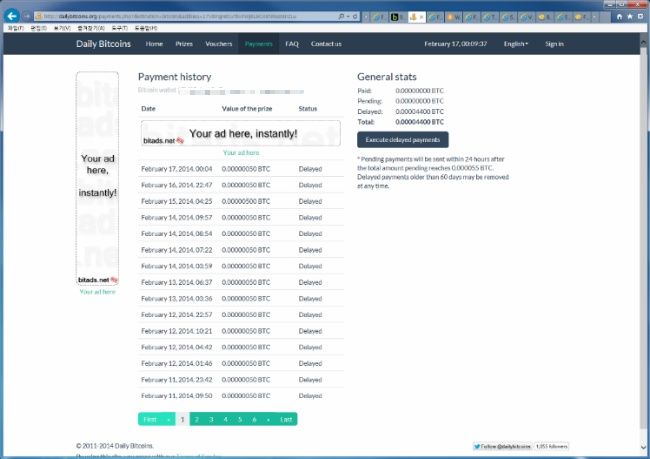Image resolution: width=650 pixels, height=459 pixels.
Task: Click the Twitter followers count bubble
Action: pos(551,447)
